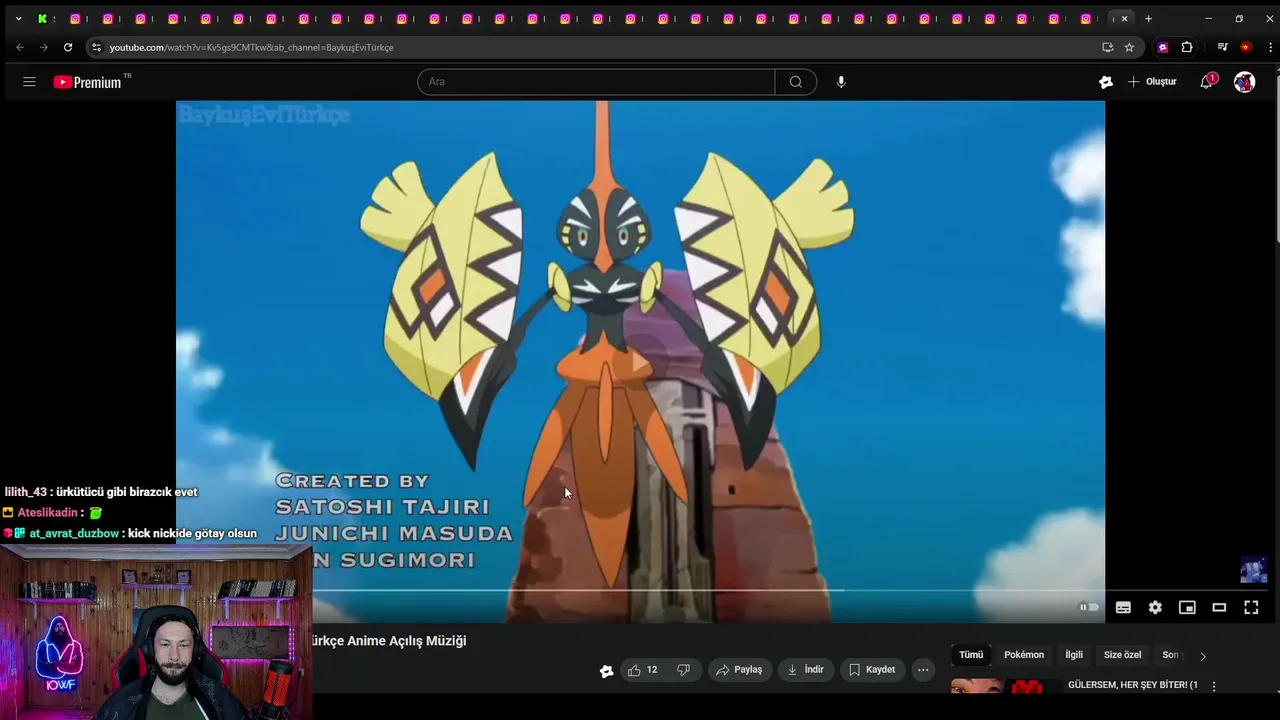The image size is (1280, 720).
Task: Reload the YouTube page
Action: 68,47
